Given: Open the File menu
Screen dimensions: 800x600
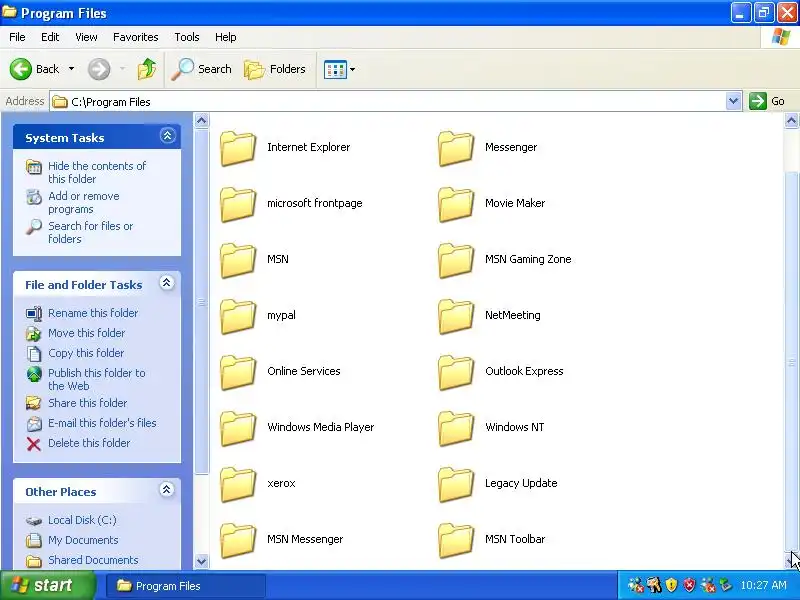Looking at the screenshot, I should (x=17, y=37).
